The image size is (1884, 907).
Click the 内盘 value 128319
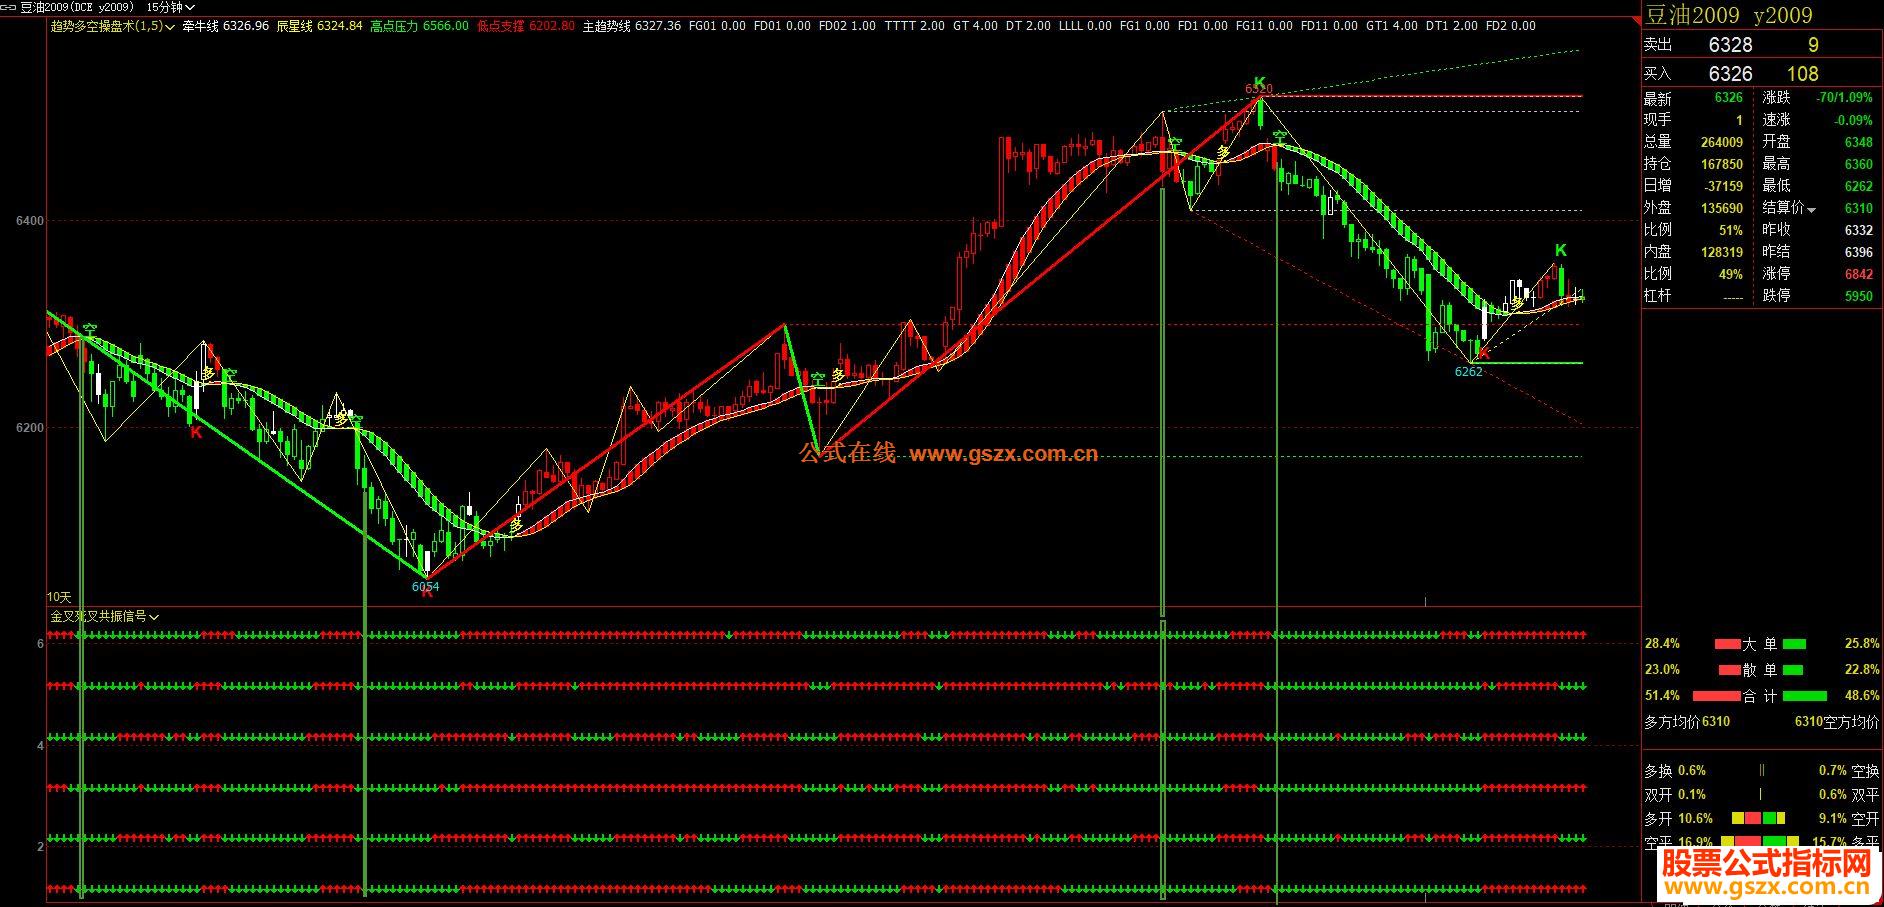tap(1721, 252)
